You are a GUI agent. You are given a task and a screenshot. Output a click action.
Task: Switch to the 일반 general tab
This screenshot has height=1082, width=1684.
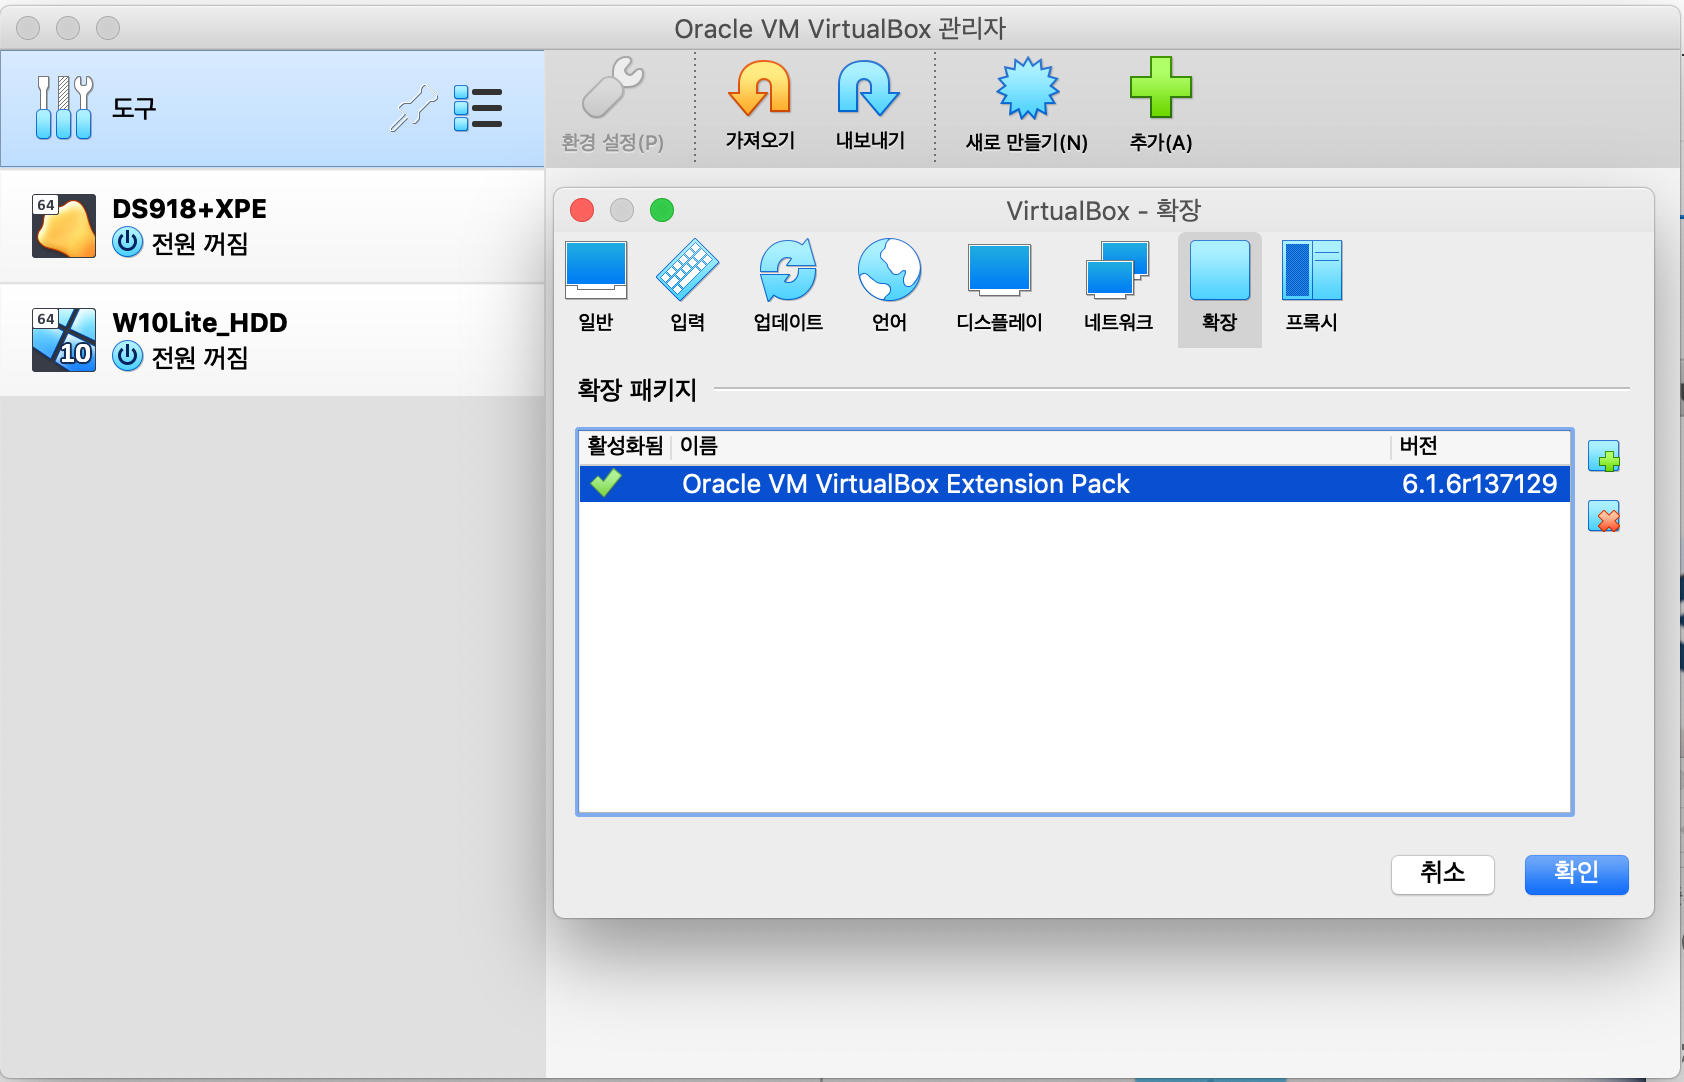(x=596, y=288)
